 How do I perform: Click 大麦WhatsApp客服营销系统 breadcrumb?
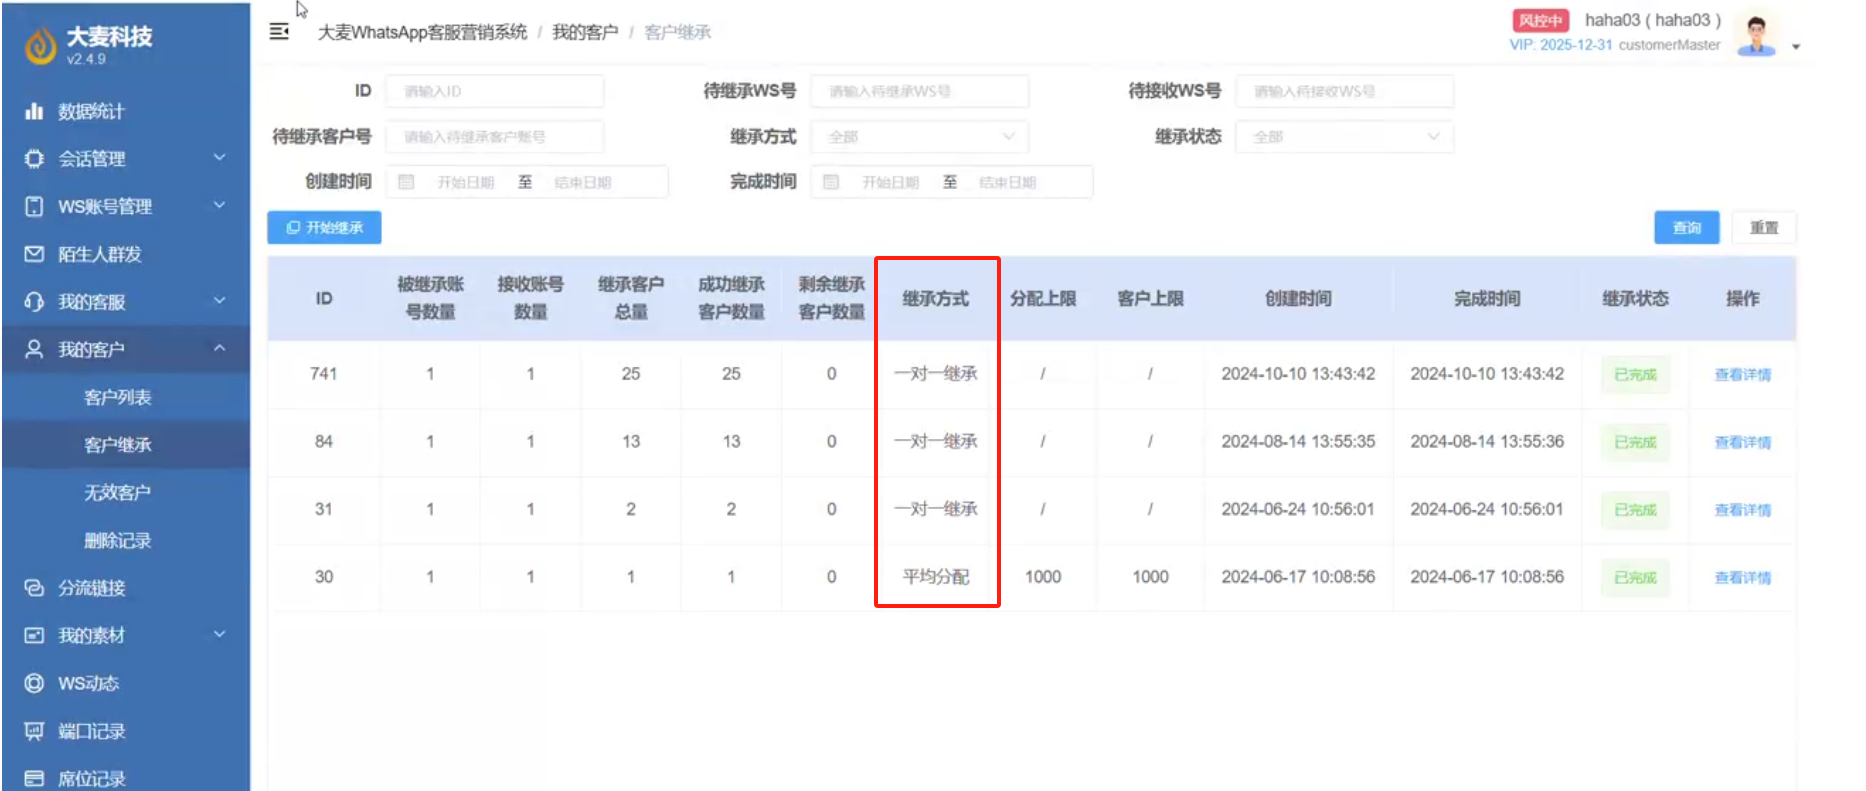(422, 32)
